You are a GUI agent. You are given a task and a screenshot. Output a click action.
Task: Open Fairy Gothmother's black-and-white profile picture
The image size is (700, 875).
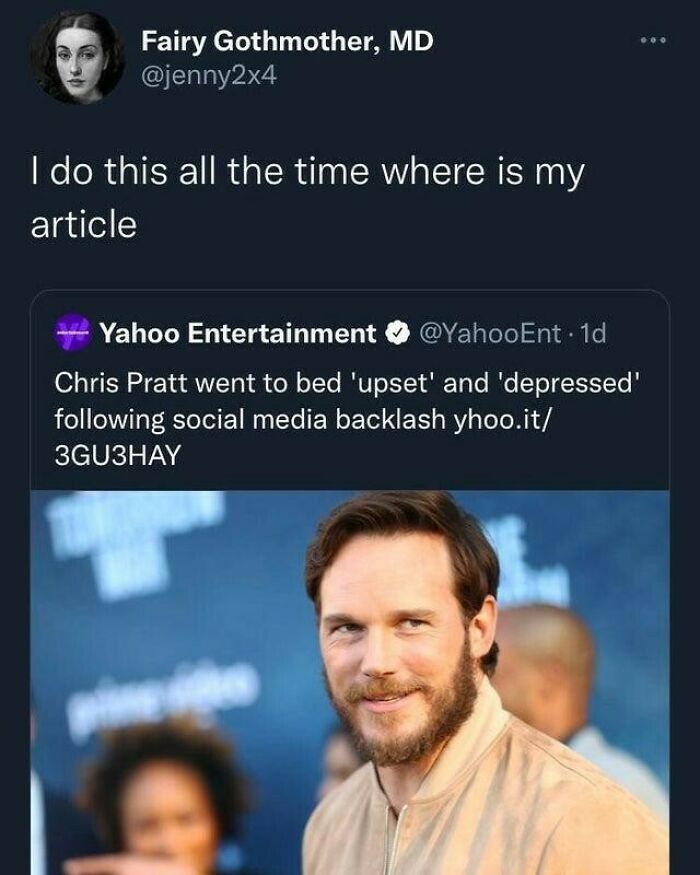pyautogui.click(x=76, y=57)
